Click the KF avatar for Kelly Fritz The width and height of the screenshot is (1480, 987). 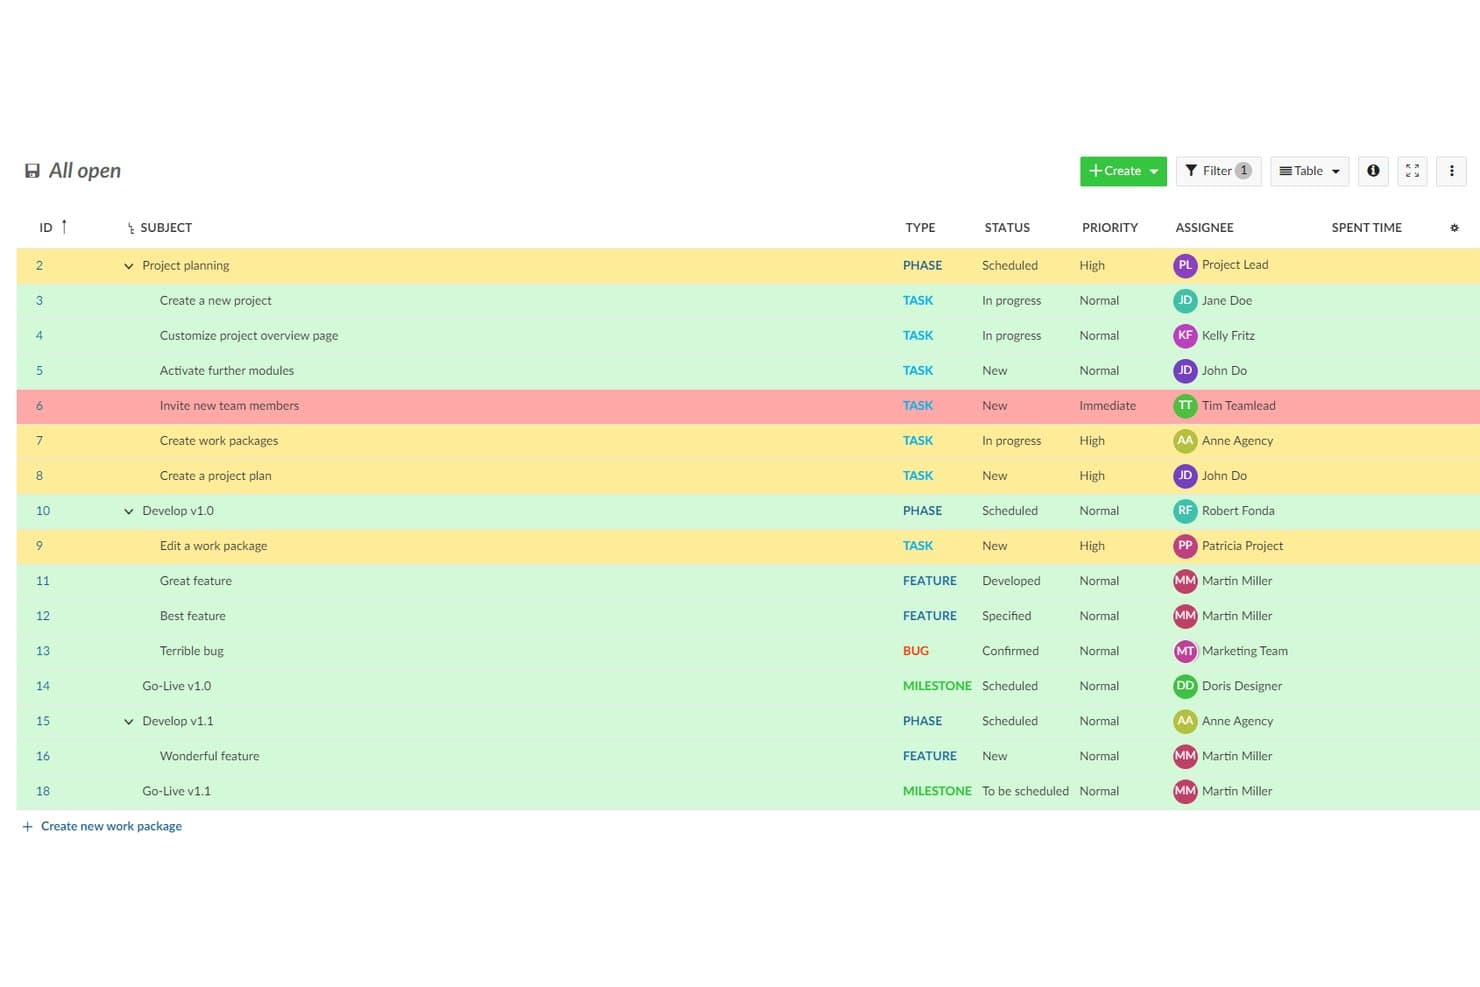click(x=1185, y=335)
